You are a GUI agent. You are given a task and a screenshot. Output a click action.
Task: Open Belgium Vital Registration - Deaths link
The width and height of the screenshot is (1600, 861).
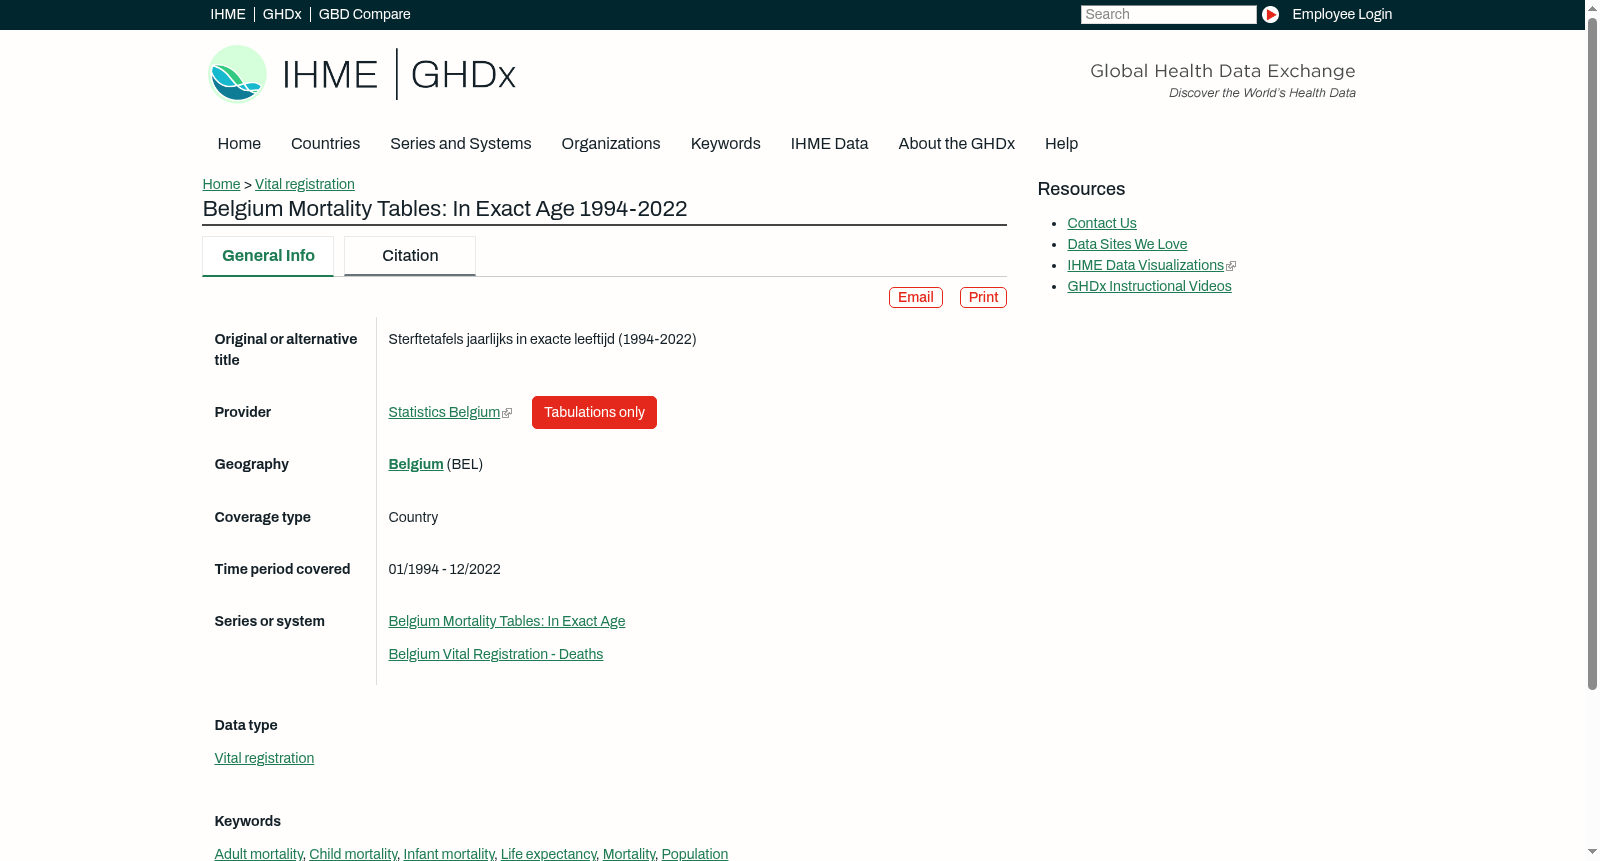pyautogui.click(x=496, y=654)
